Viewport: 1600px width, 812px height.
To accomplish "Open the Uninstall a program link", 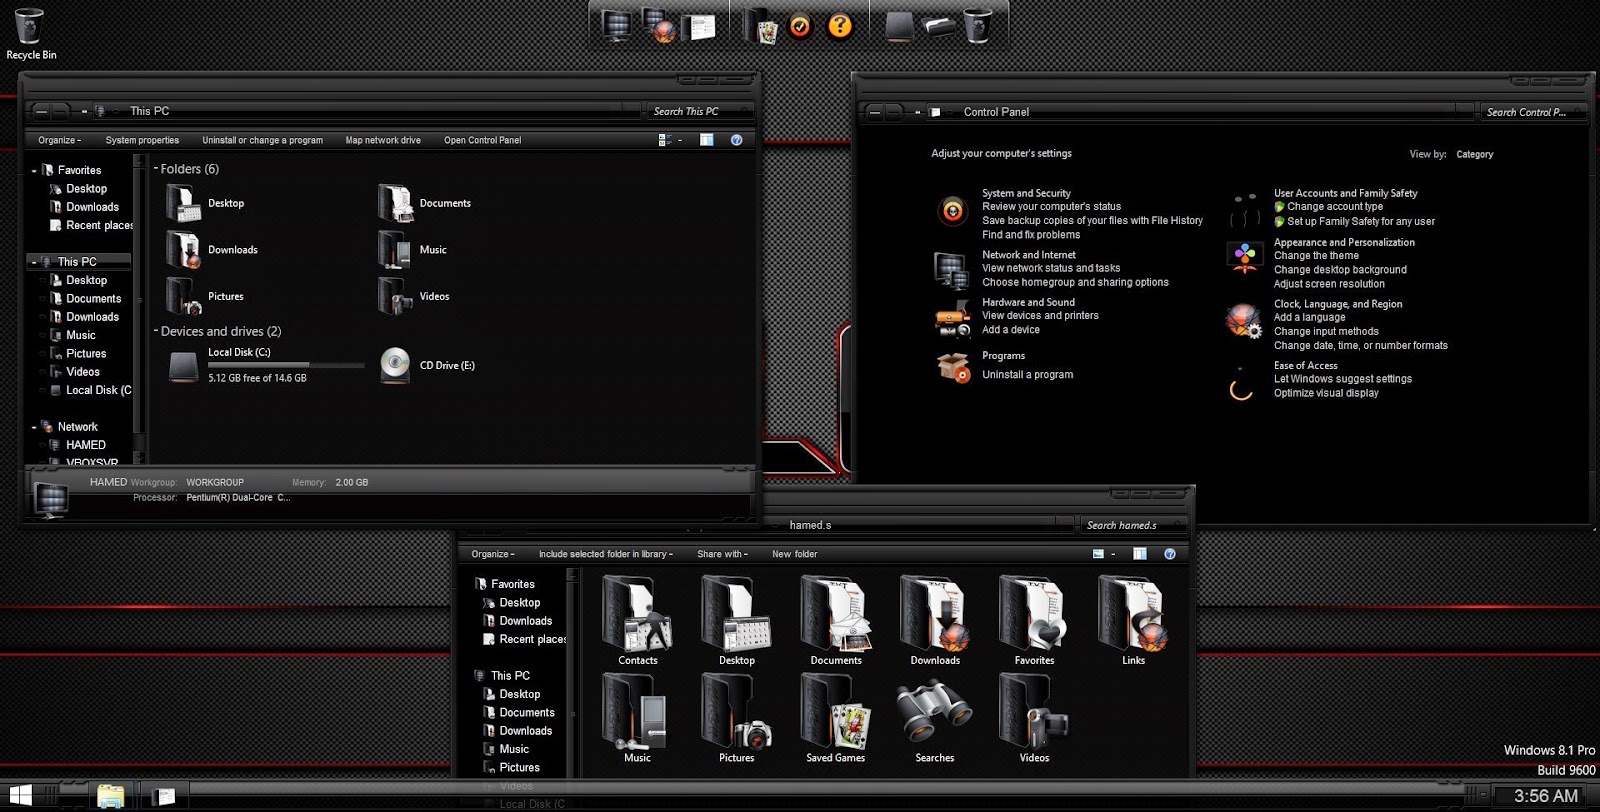I will [x=1028, y=375].
